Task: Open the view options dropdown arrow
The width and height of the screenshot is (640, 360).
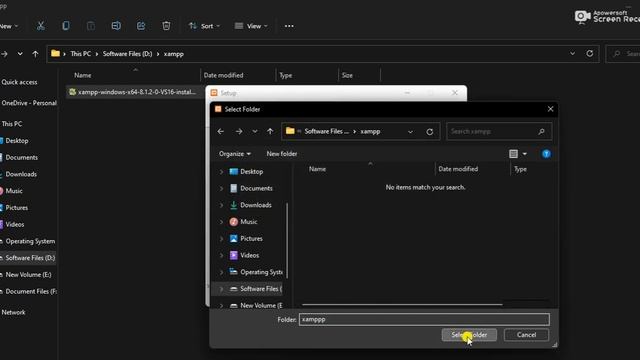Action: pyautogui.click(x=524, y=154)
